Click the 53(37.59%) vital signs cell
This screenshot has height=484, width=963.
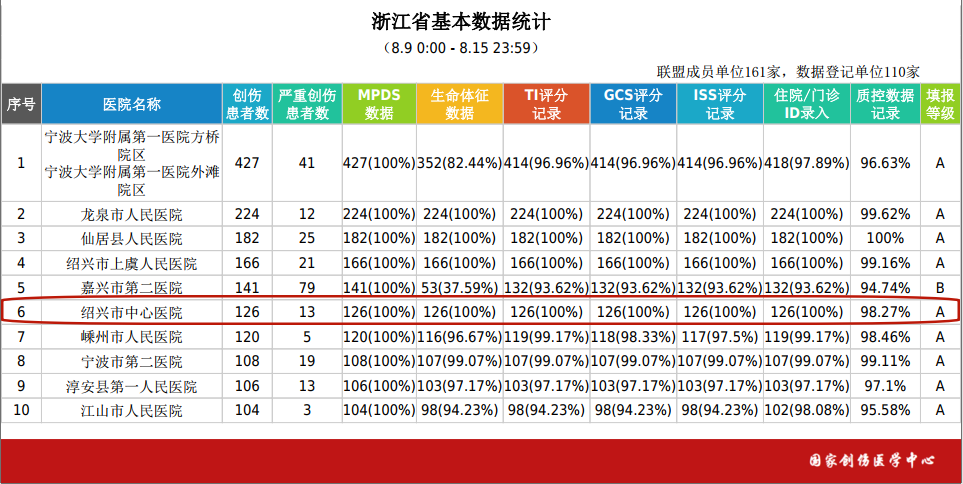[459, 287]
